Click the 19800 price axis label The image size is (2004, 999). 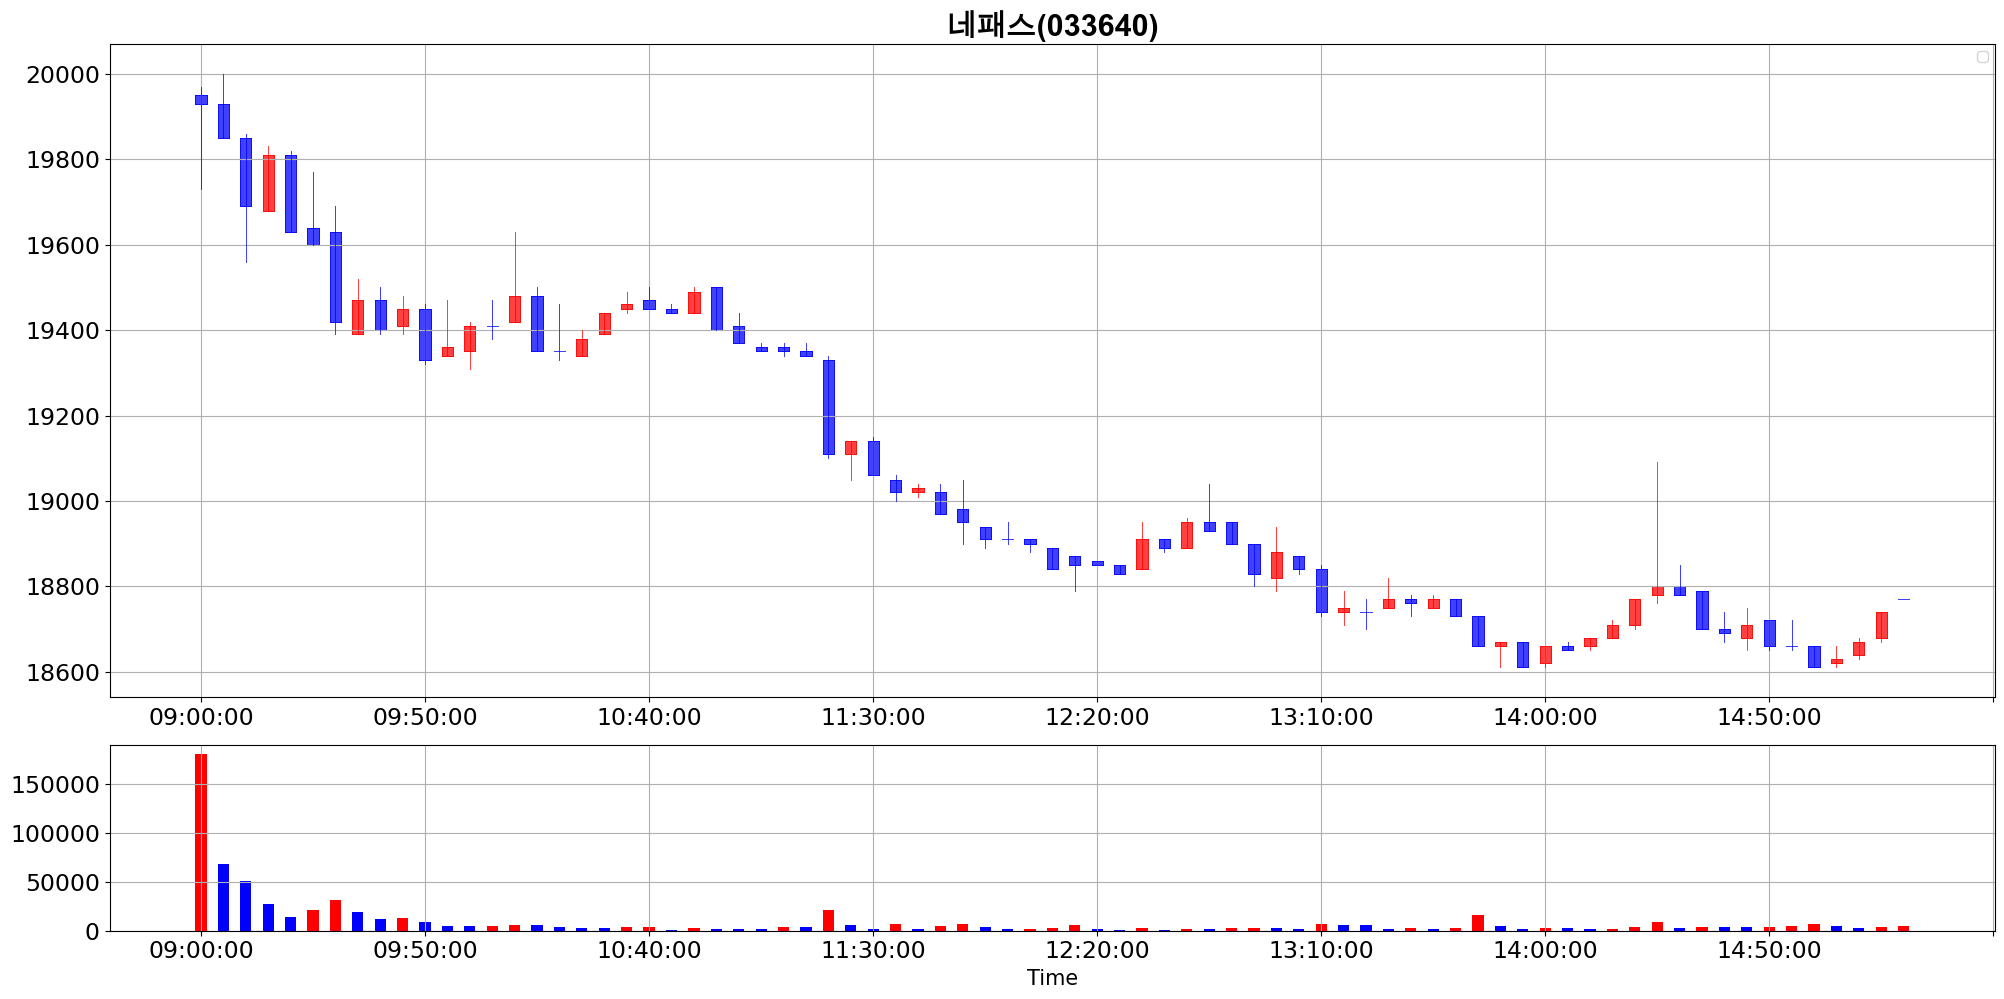tap(62, 160)
